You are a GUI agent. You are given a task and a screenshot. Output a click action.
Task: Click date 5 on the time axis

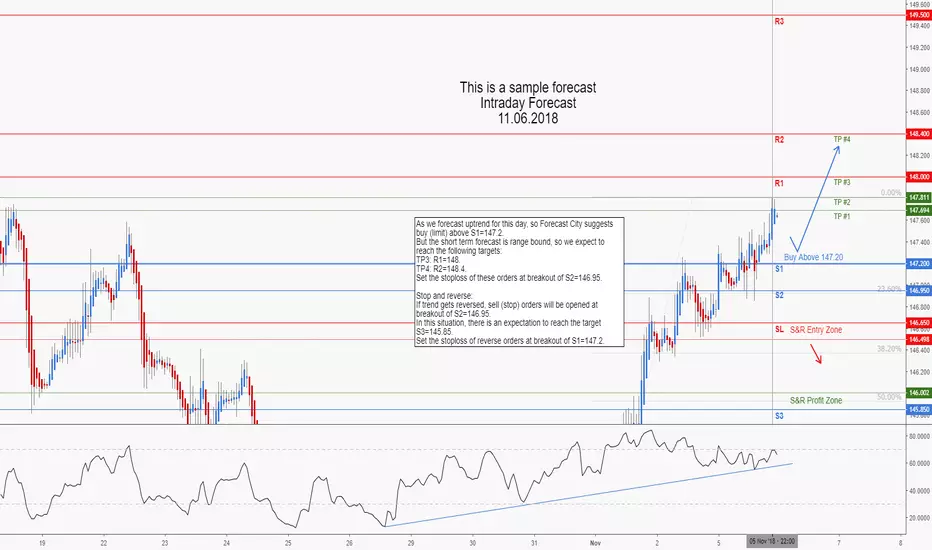(x=719, y=543)
